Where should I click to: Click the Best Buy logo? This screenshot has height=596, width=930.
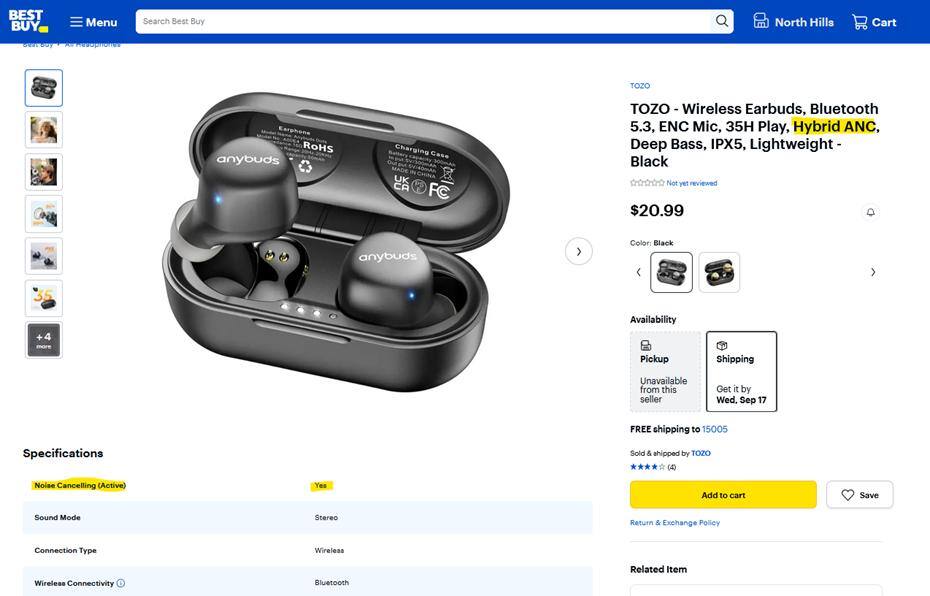27,21
